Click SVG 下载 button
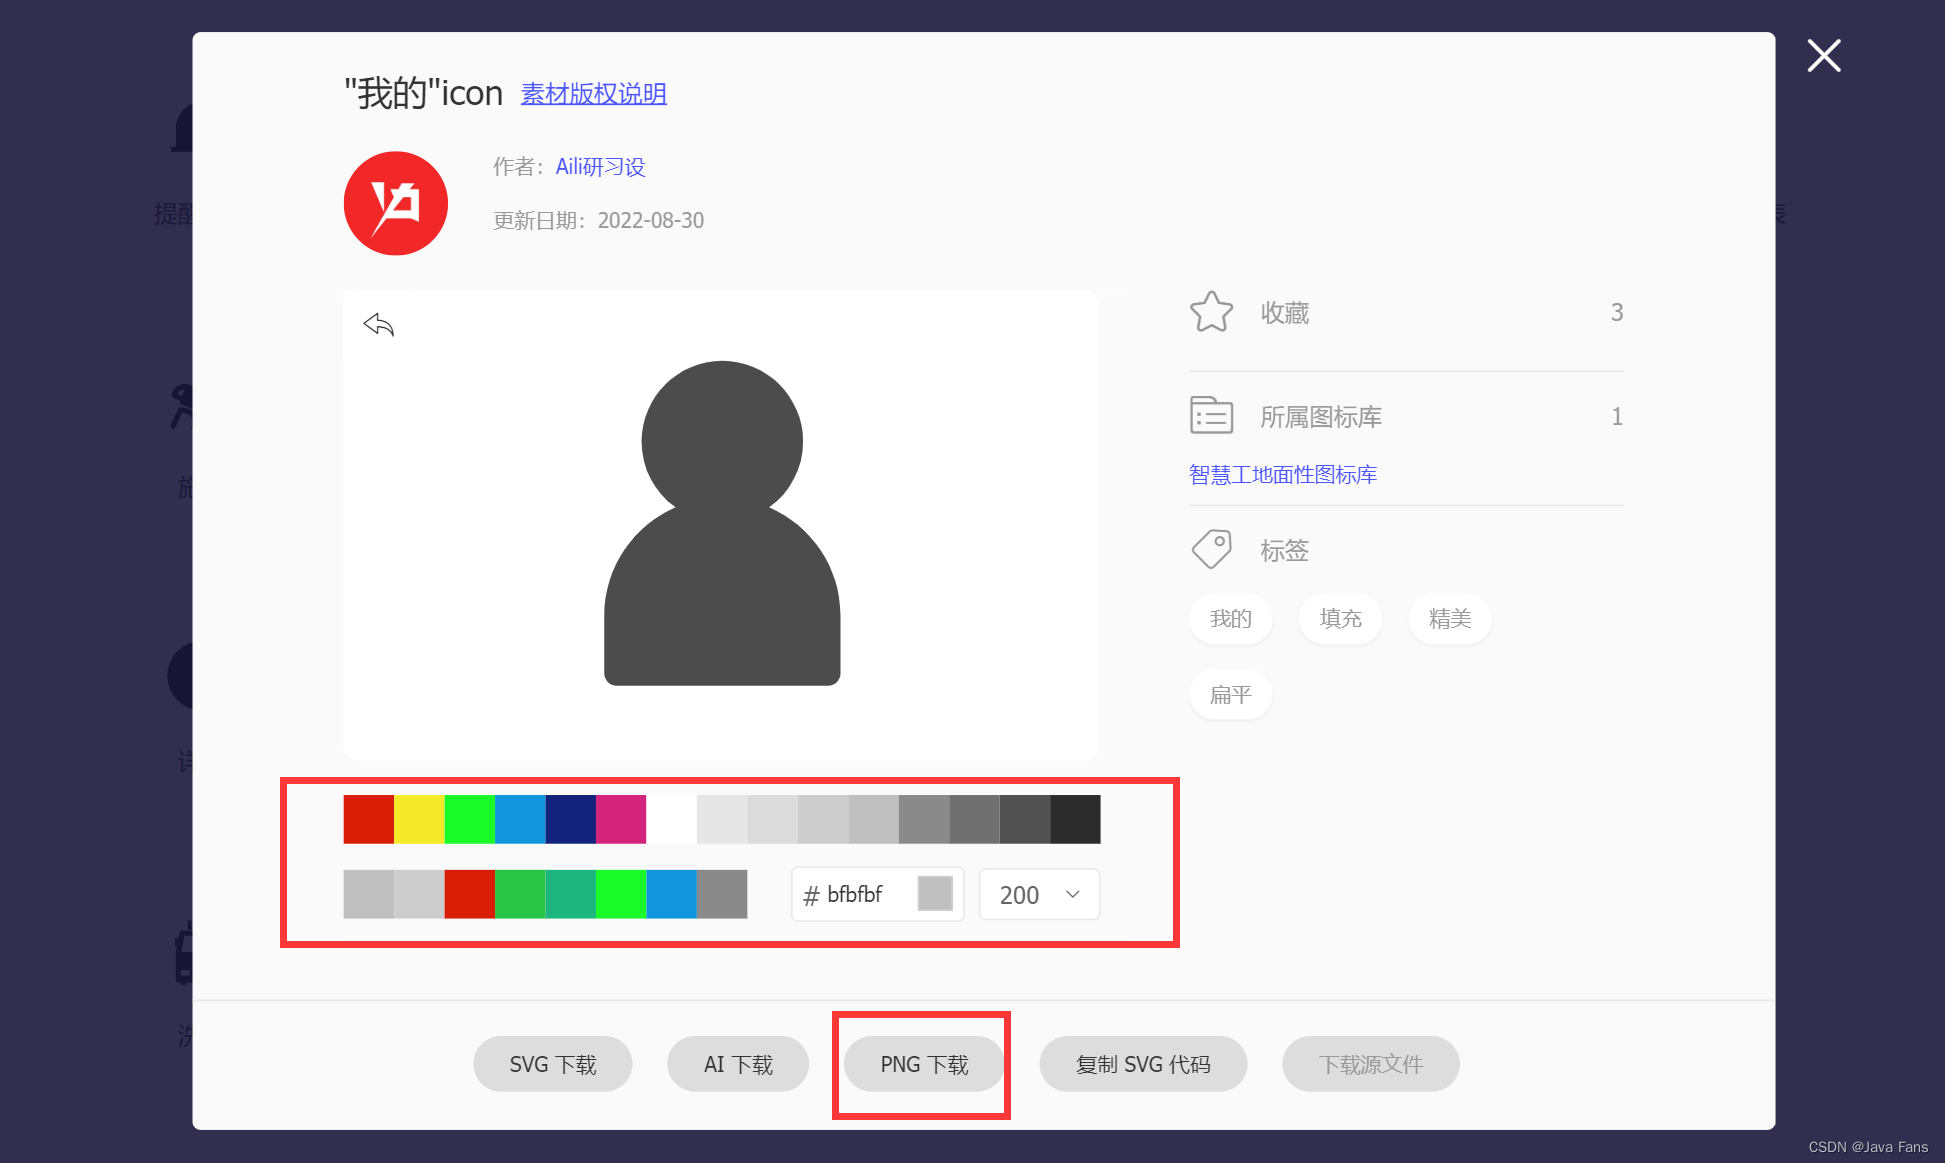Screen dimensions: 1945x1163 point(553,1064)
